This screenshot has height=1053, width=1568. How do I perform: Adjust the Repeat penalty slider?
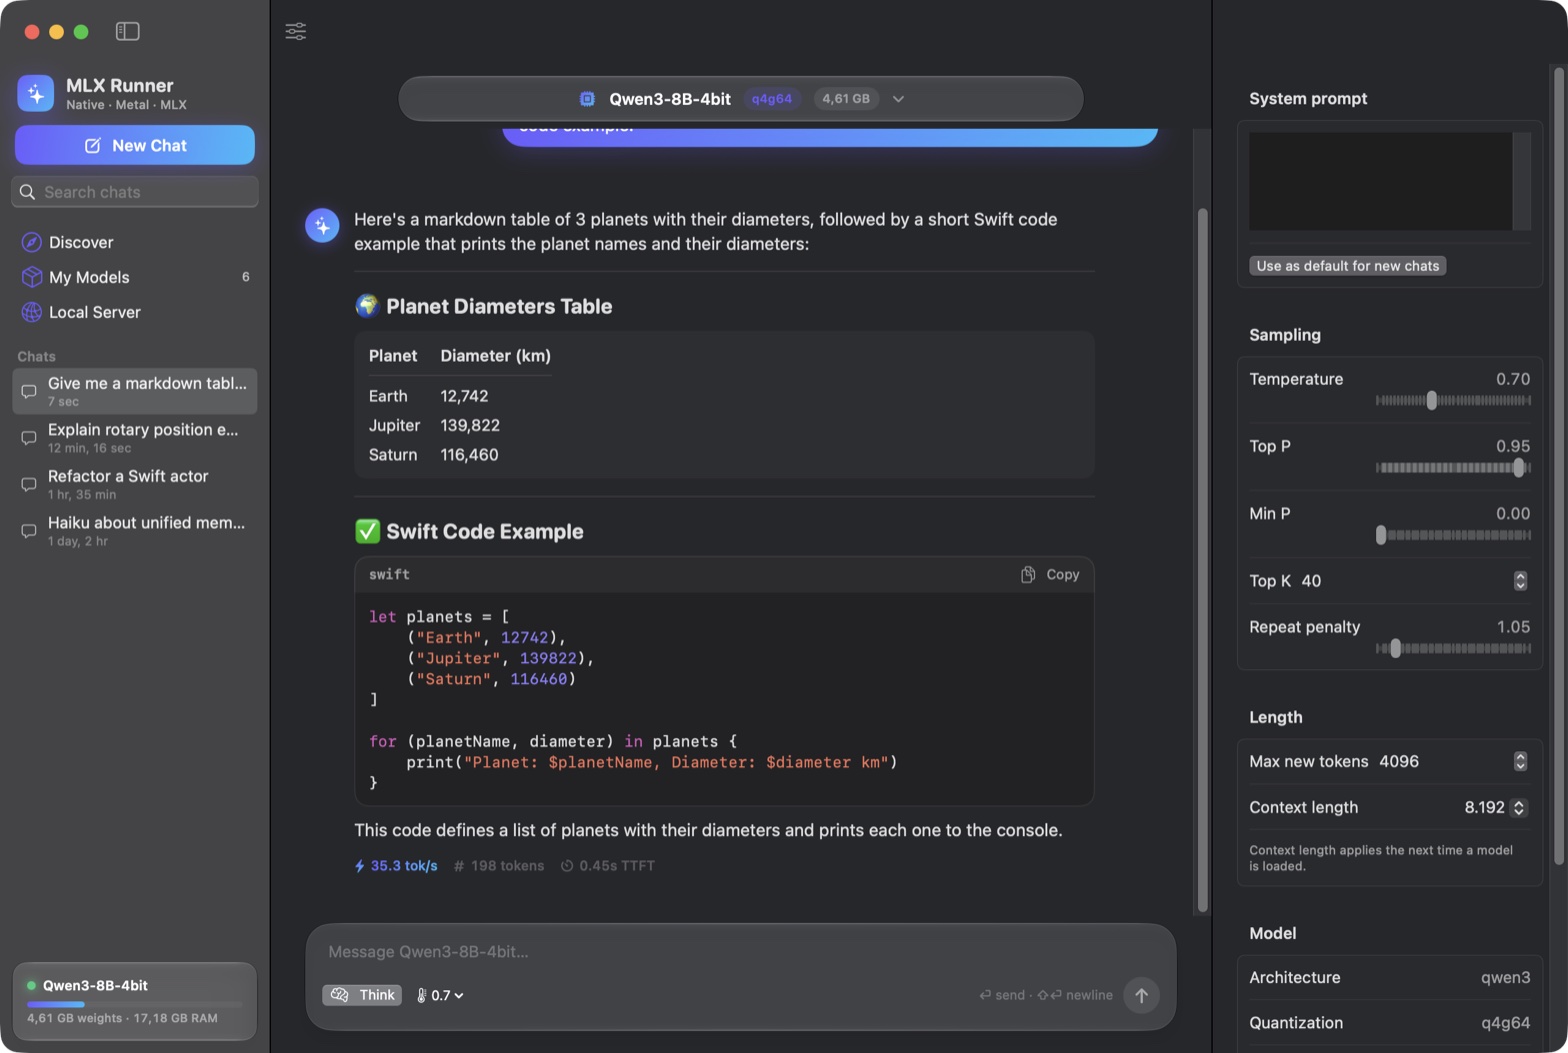pyautogui.click(x=1453, y=648)
